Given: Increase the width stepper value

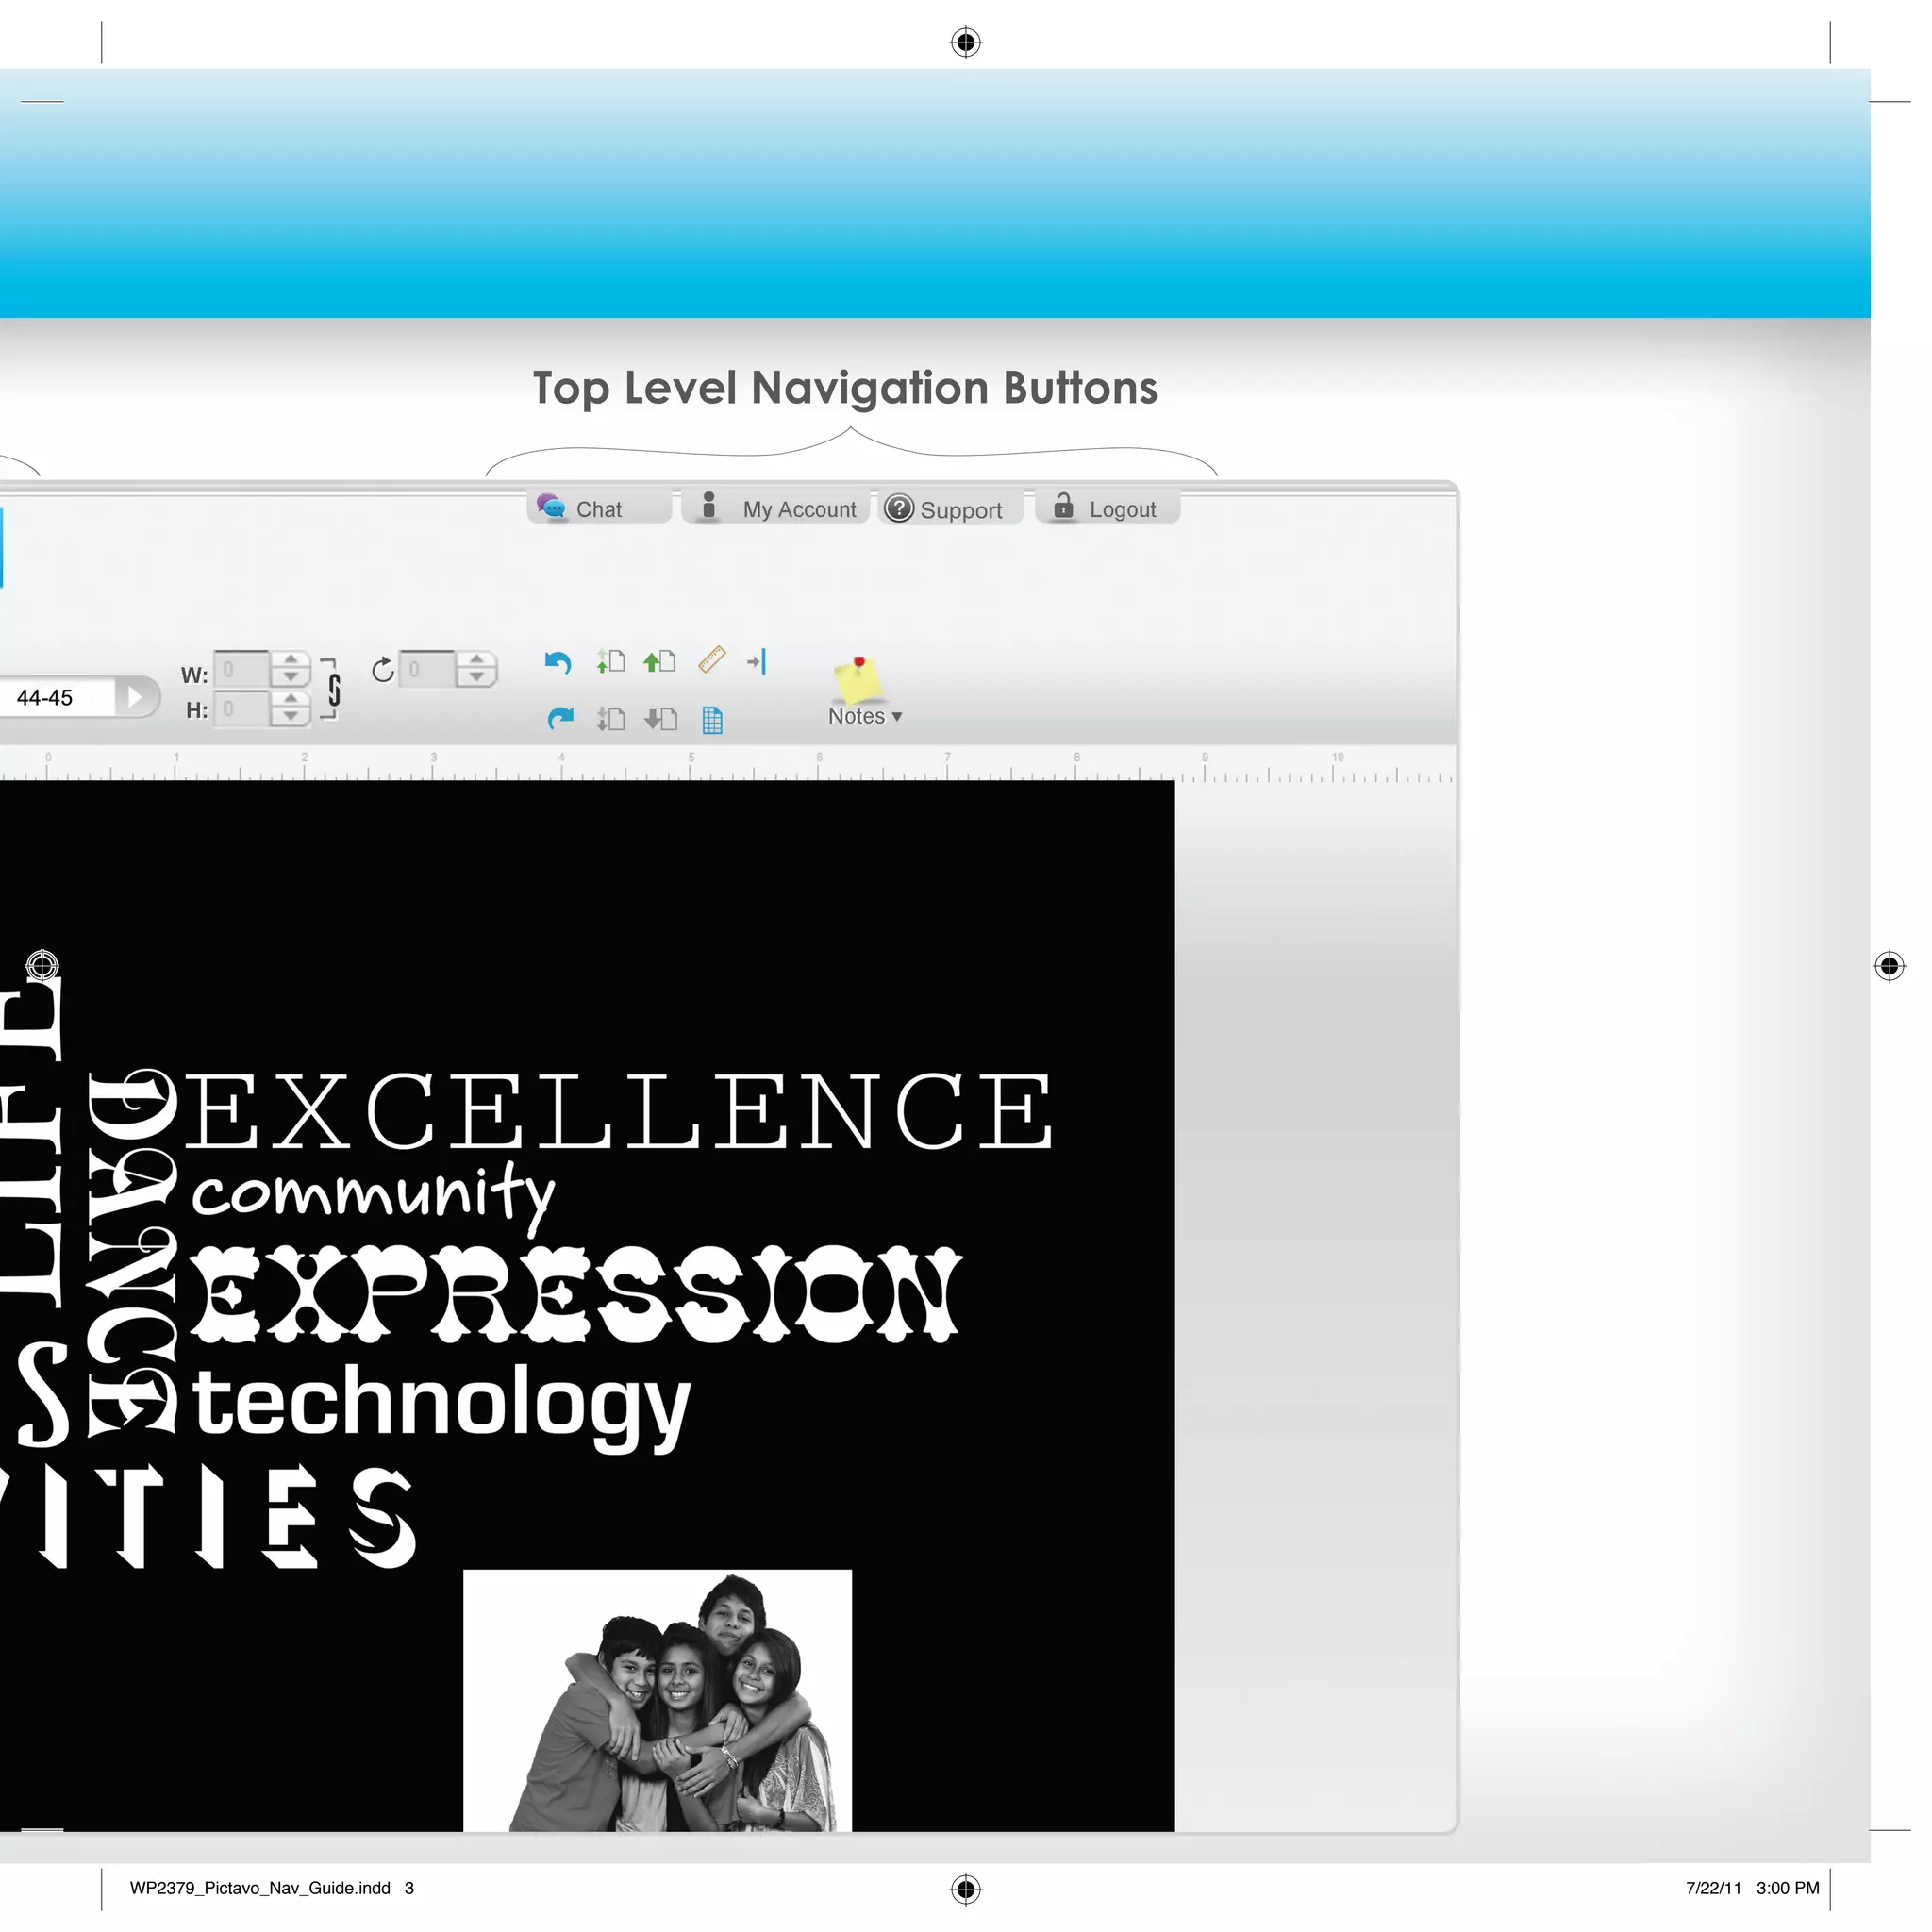Looking at the screenshot, I should 290,660.
